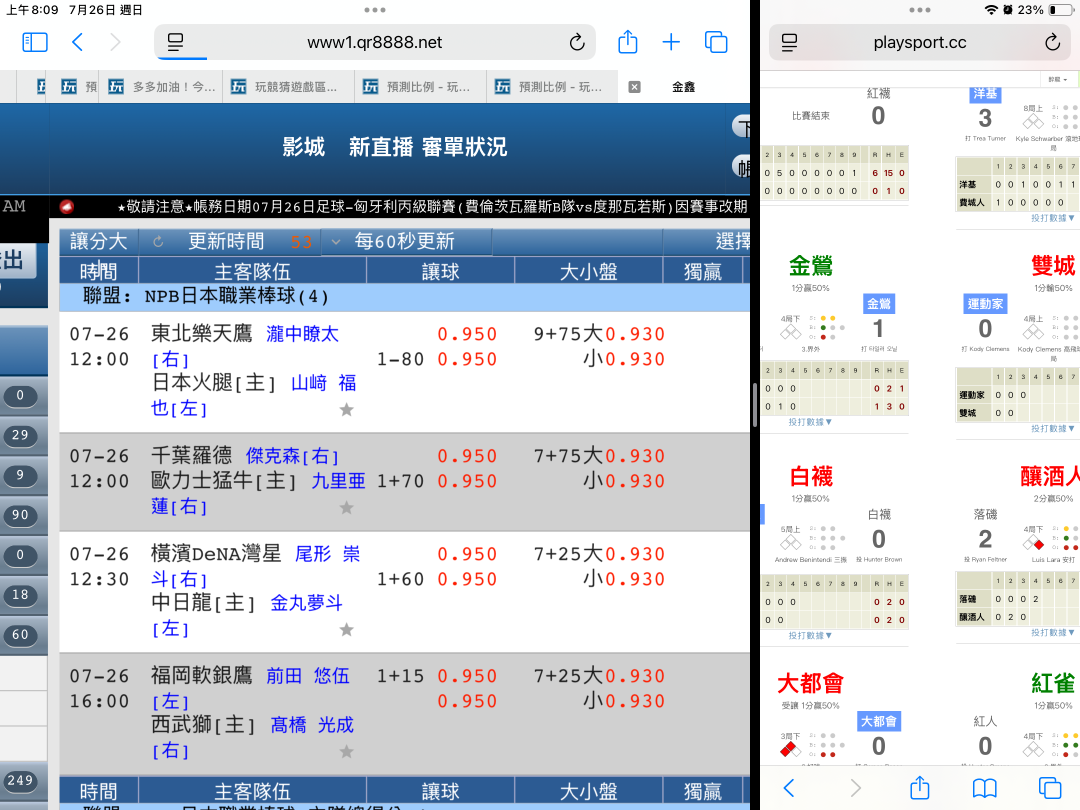This screenshot has width=1080, height=810.
Task: Select 白襪 team prediction
Action: click(x=811, y=476)
